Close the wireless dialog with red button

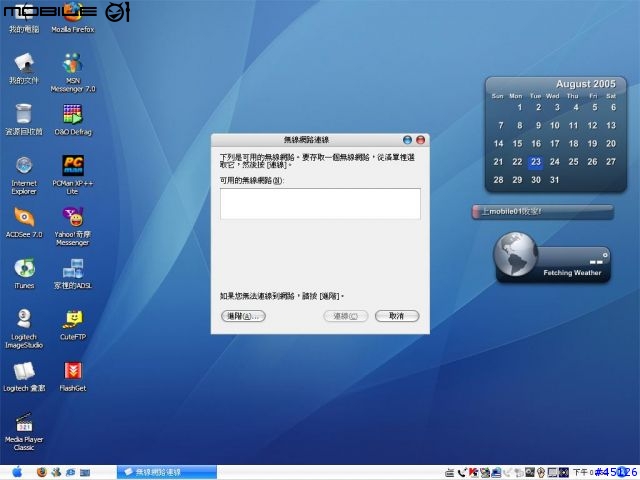click(420, 140)
